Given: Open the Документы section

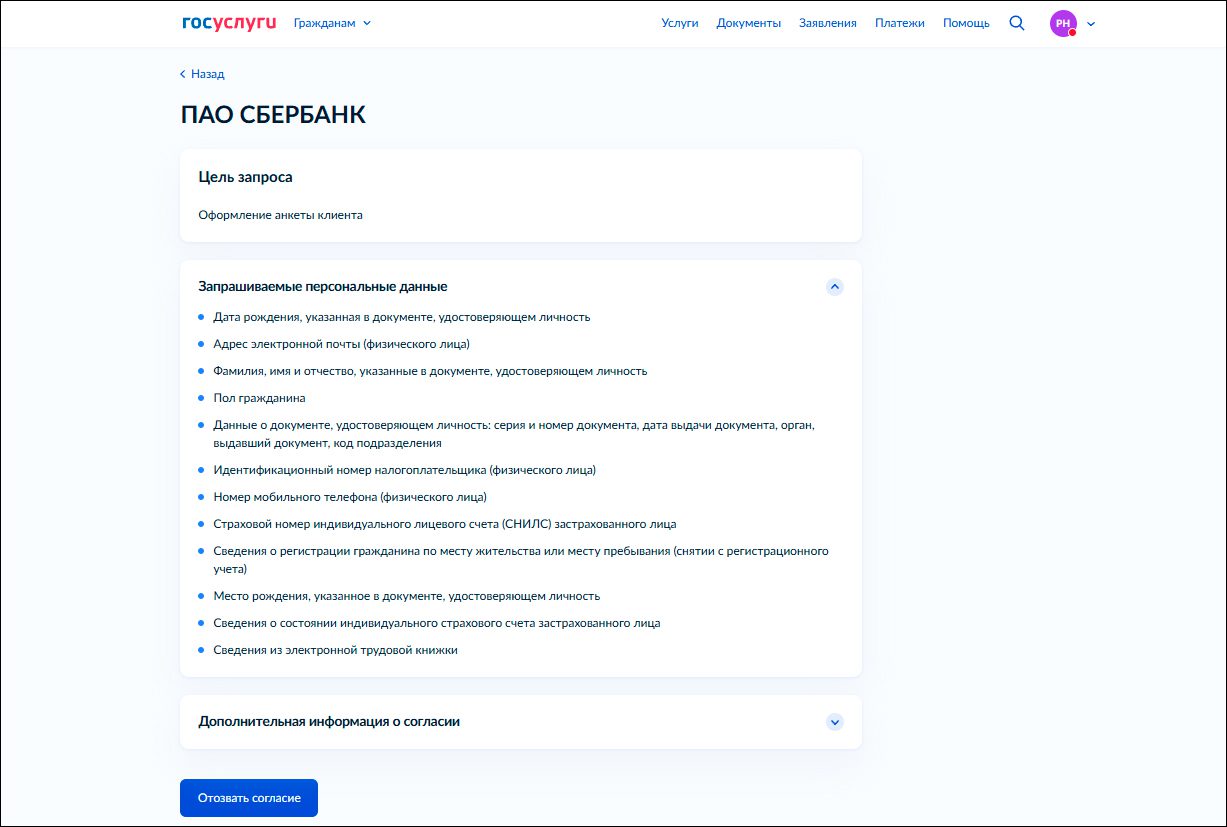Looking at the screenshot, I should 749,23.
